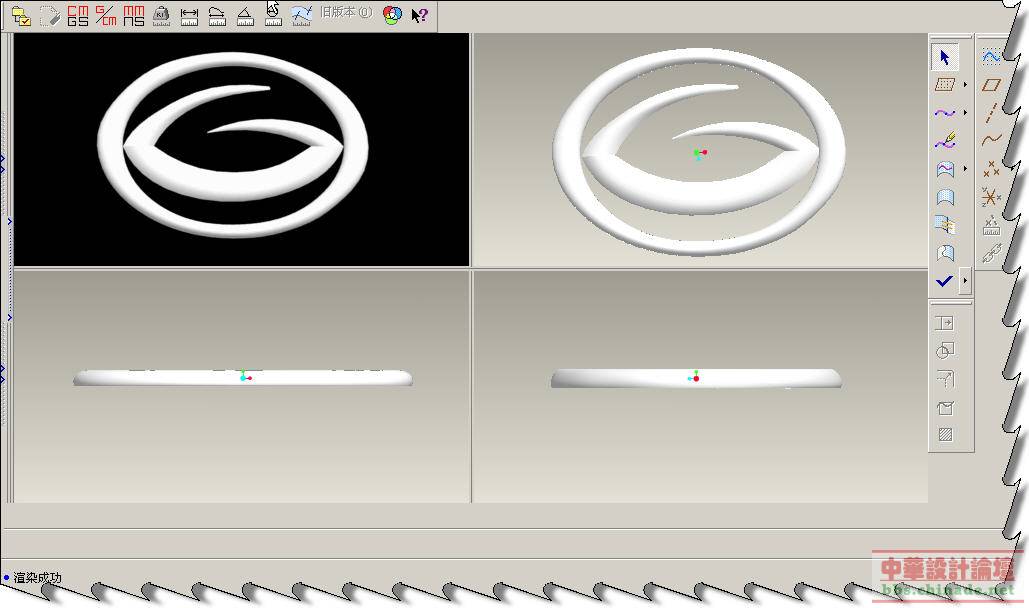Select the edit curve tool

pyautogui.click(x=944, y=141)
